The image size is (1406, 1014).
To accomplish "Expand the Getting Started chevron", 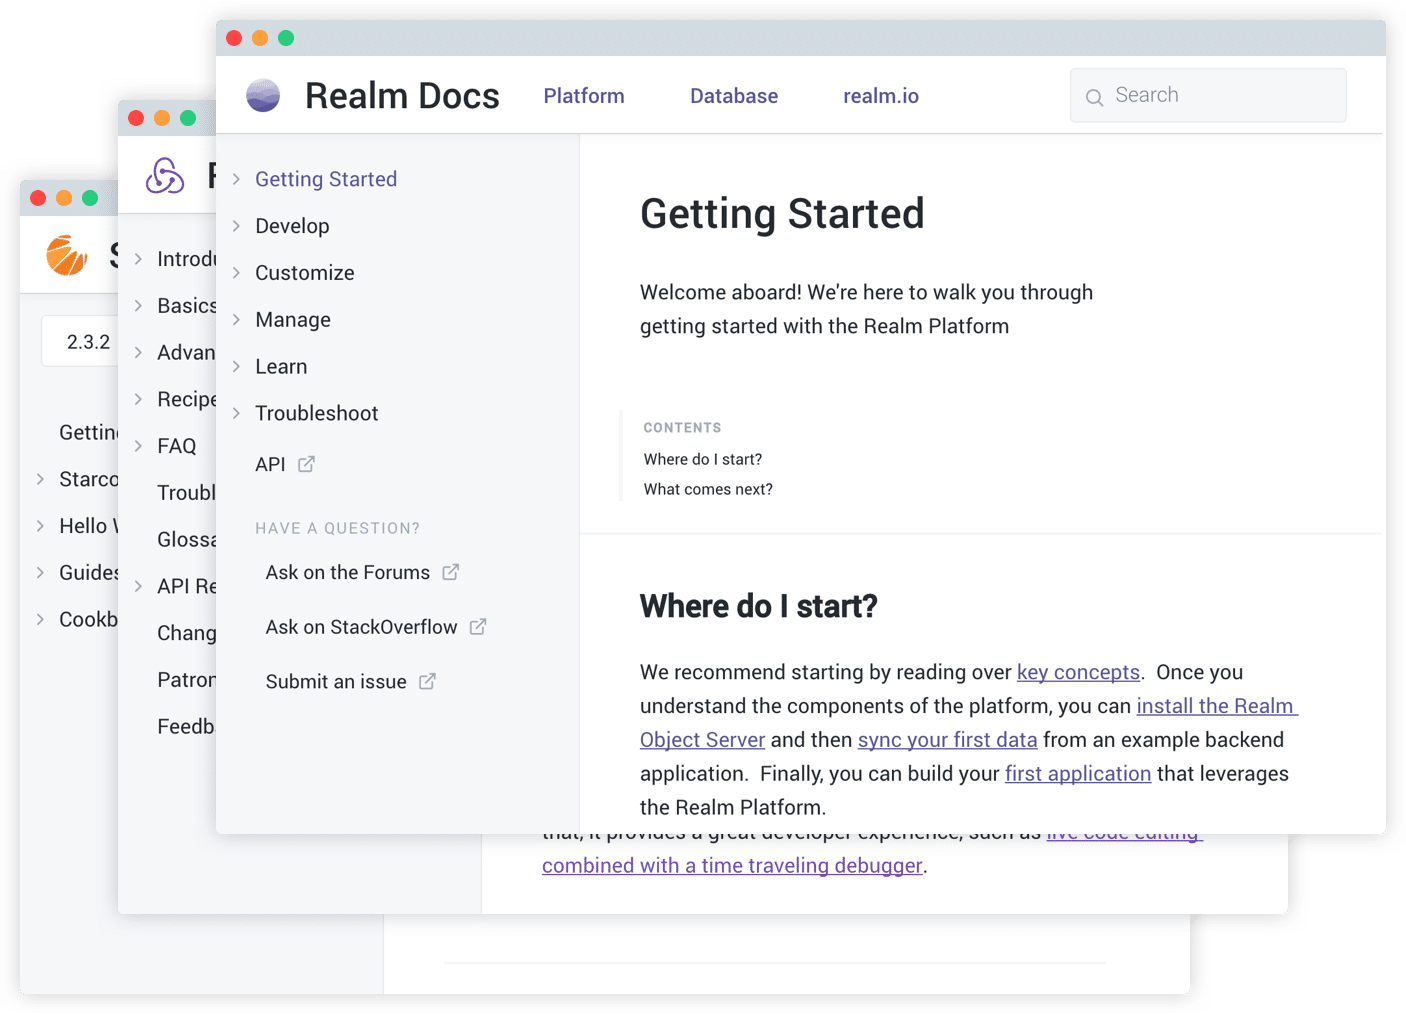I will tap(237, 179).
